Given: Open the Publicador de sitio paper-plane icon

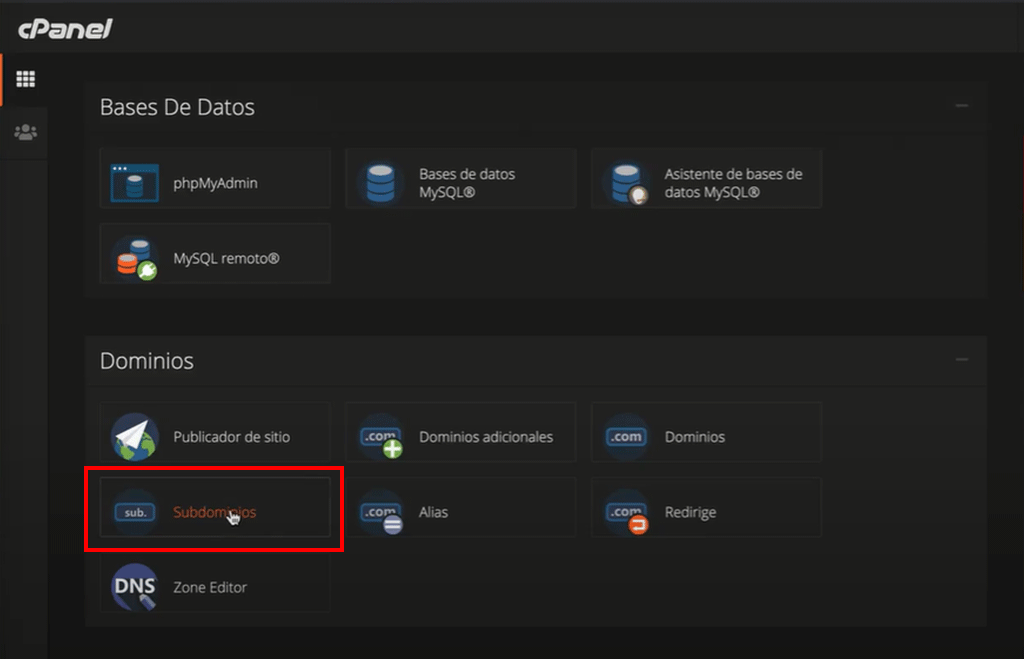Looking at the screenshot, I should pyautogui.click(x=135, y=437).
